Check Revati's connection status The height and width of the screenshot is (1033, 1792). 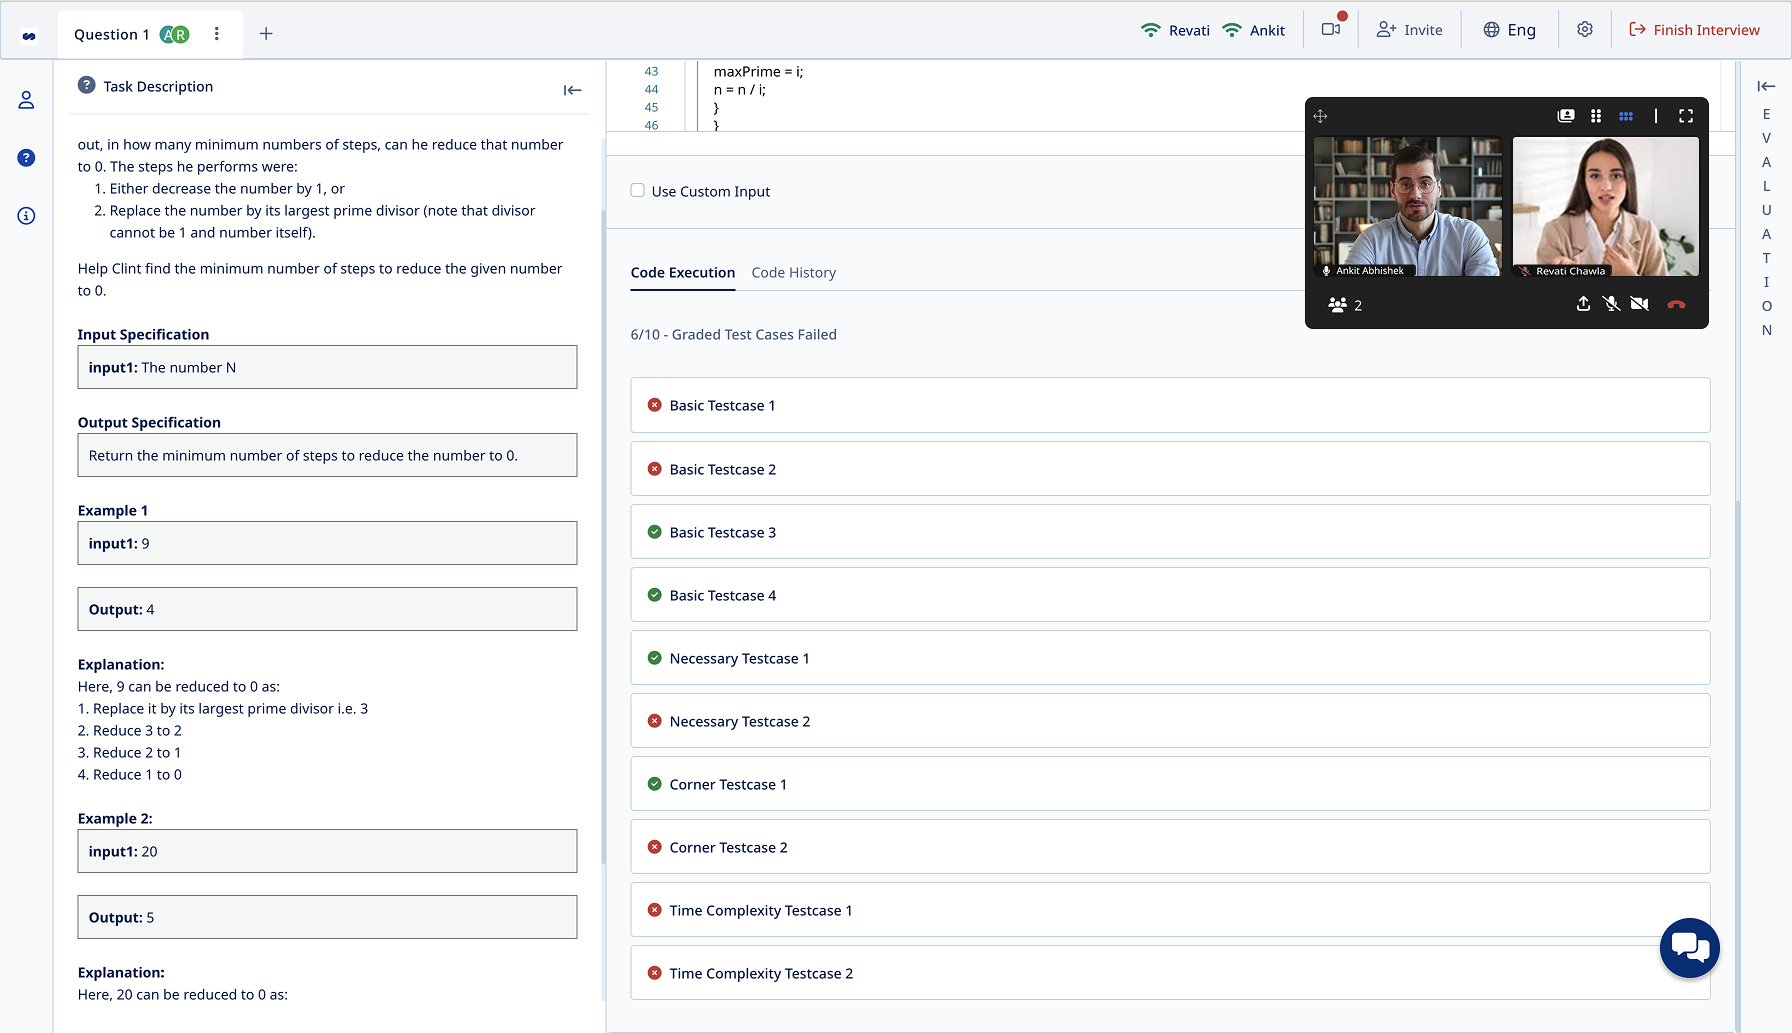tap(1151, 30)
